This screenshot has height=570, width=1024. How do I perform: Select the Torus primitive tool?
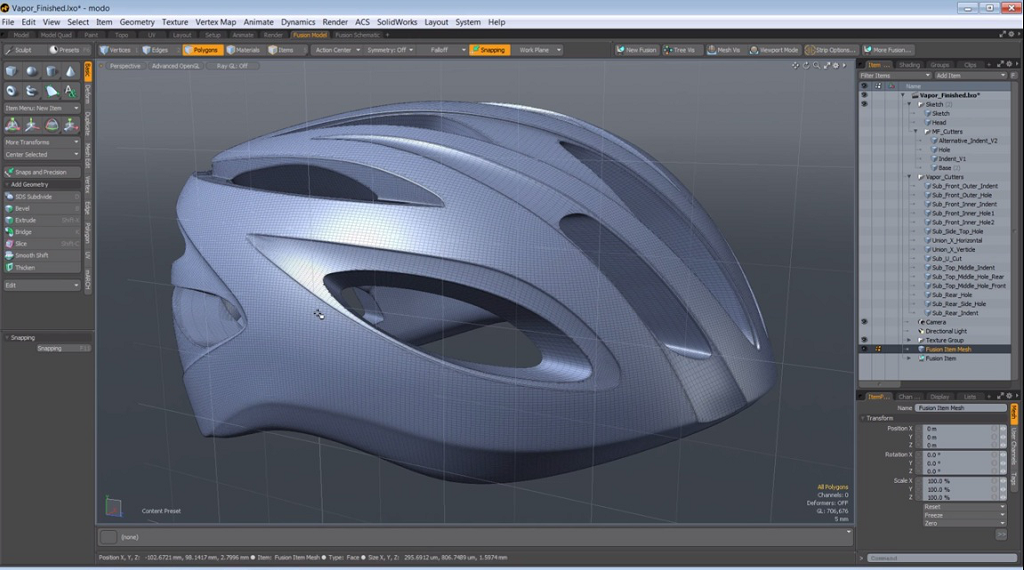(12, 91)
